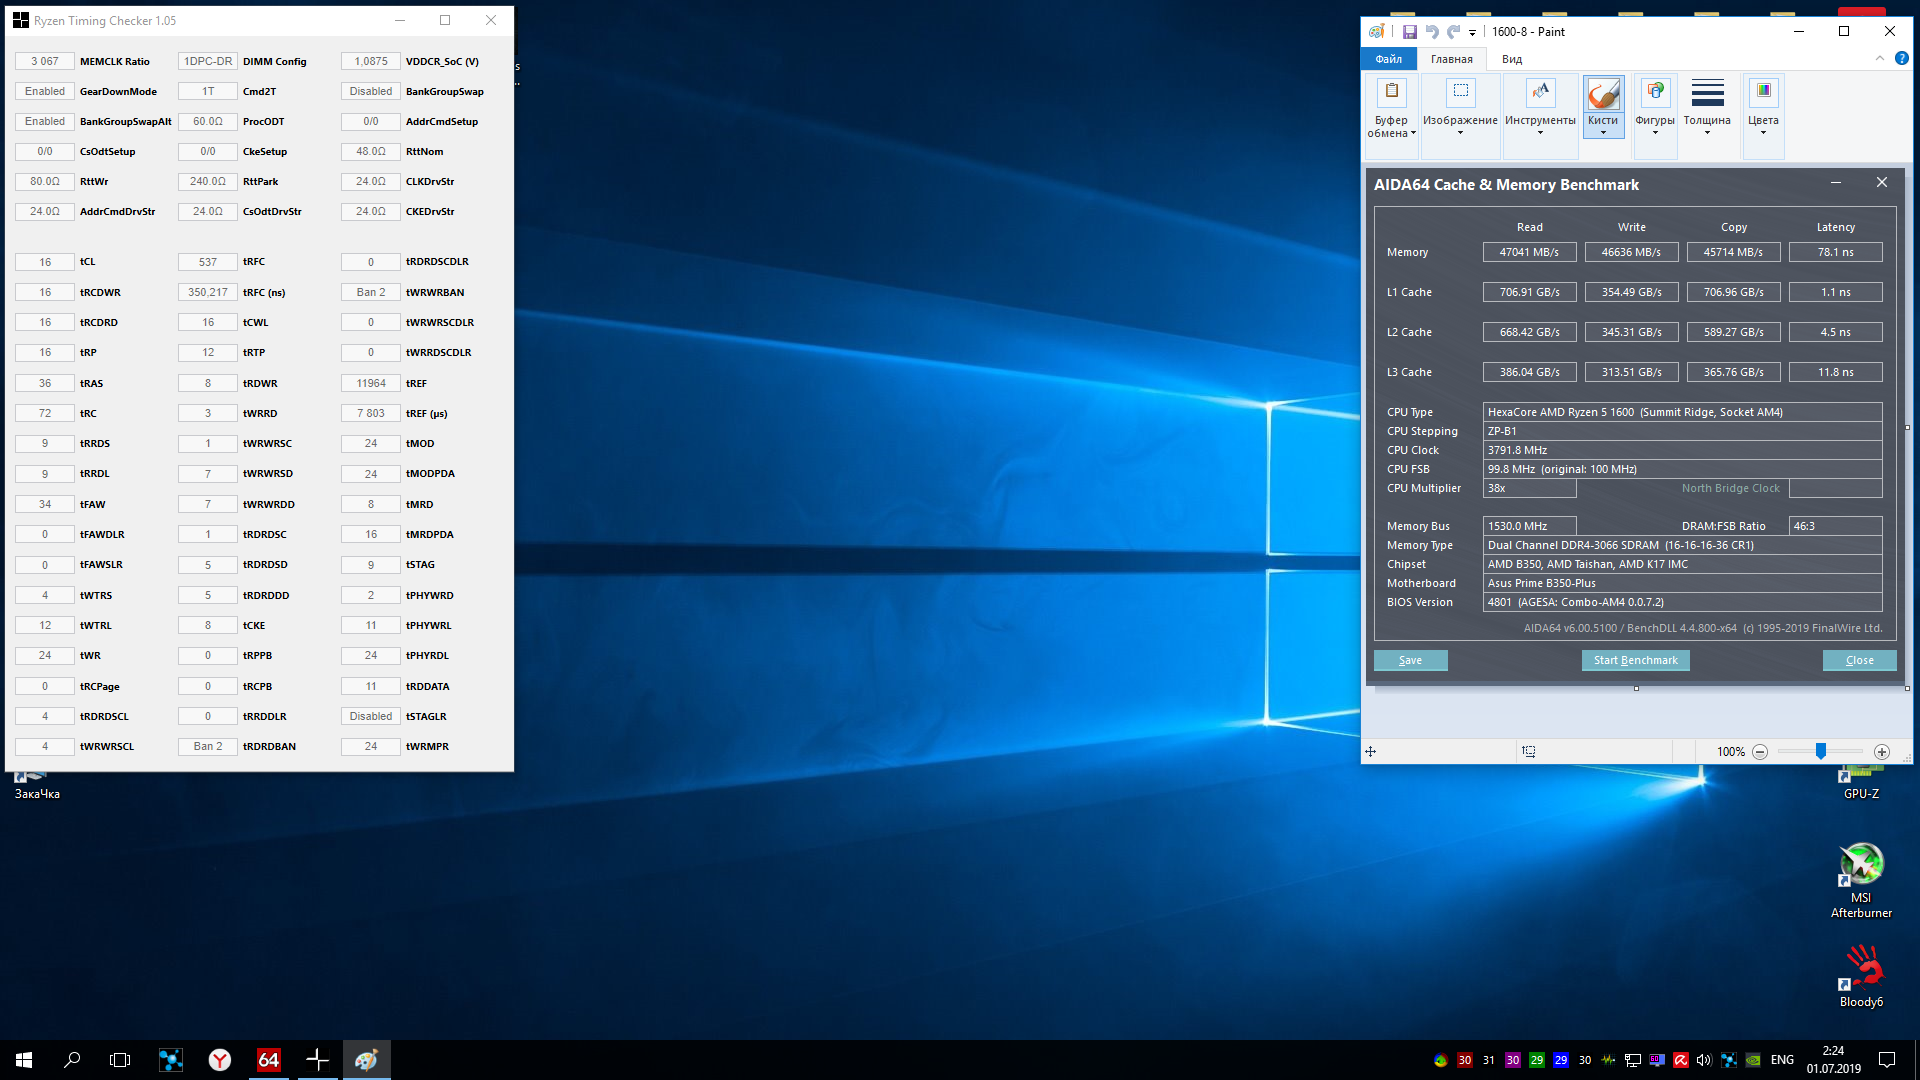
Task: Collapse the Paint ribbon with the chevron
Action: 1880,59
